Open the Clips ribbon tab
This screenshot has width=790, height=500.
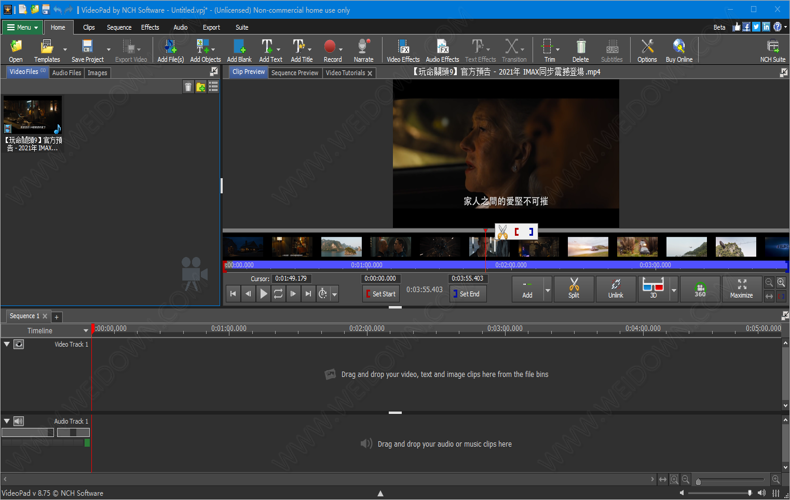(x=89, y=27)
